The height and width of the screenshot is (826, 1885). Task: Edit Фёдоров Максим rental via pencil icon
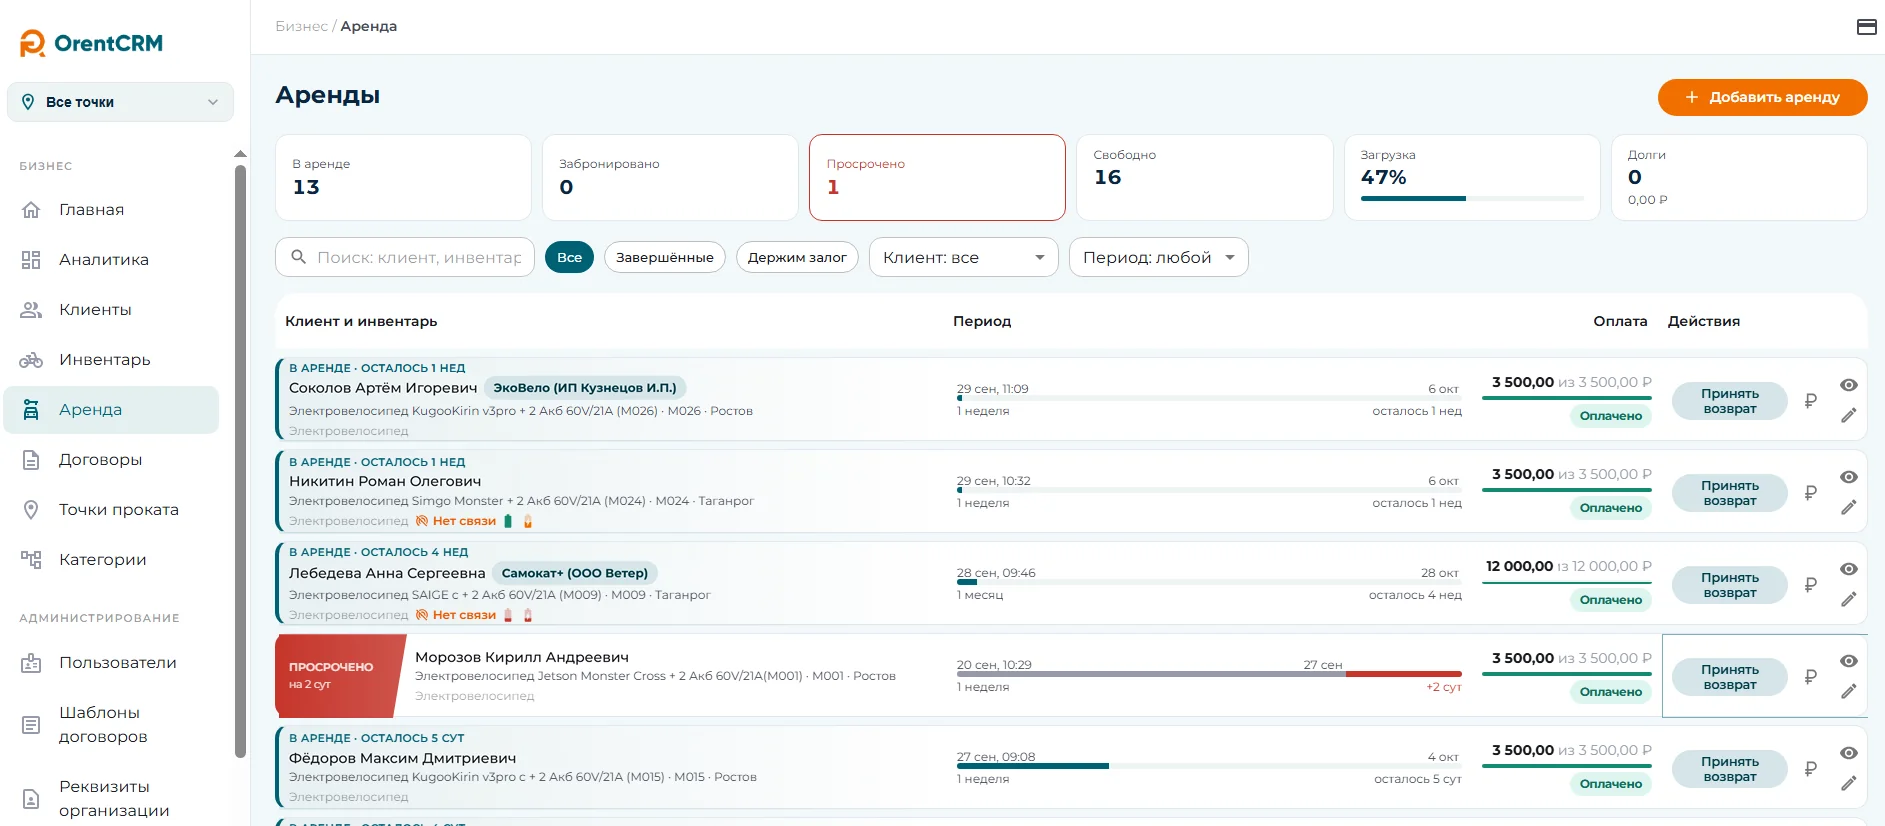point(1848,783)
